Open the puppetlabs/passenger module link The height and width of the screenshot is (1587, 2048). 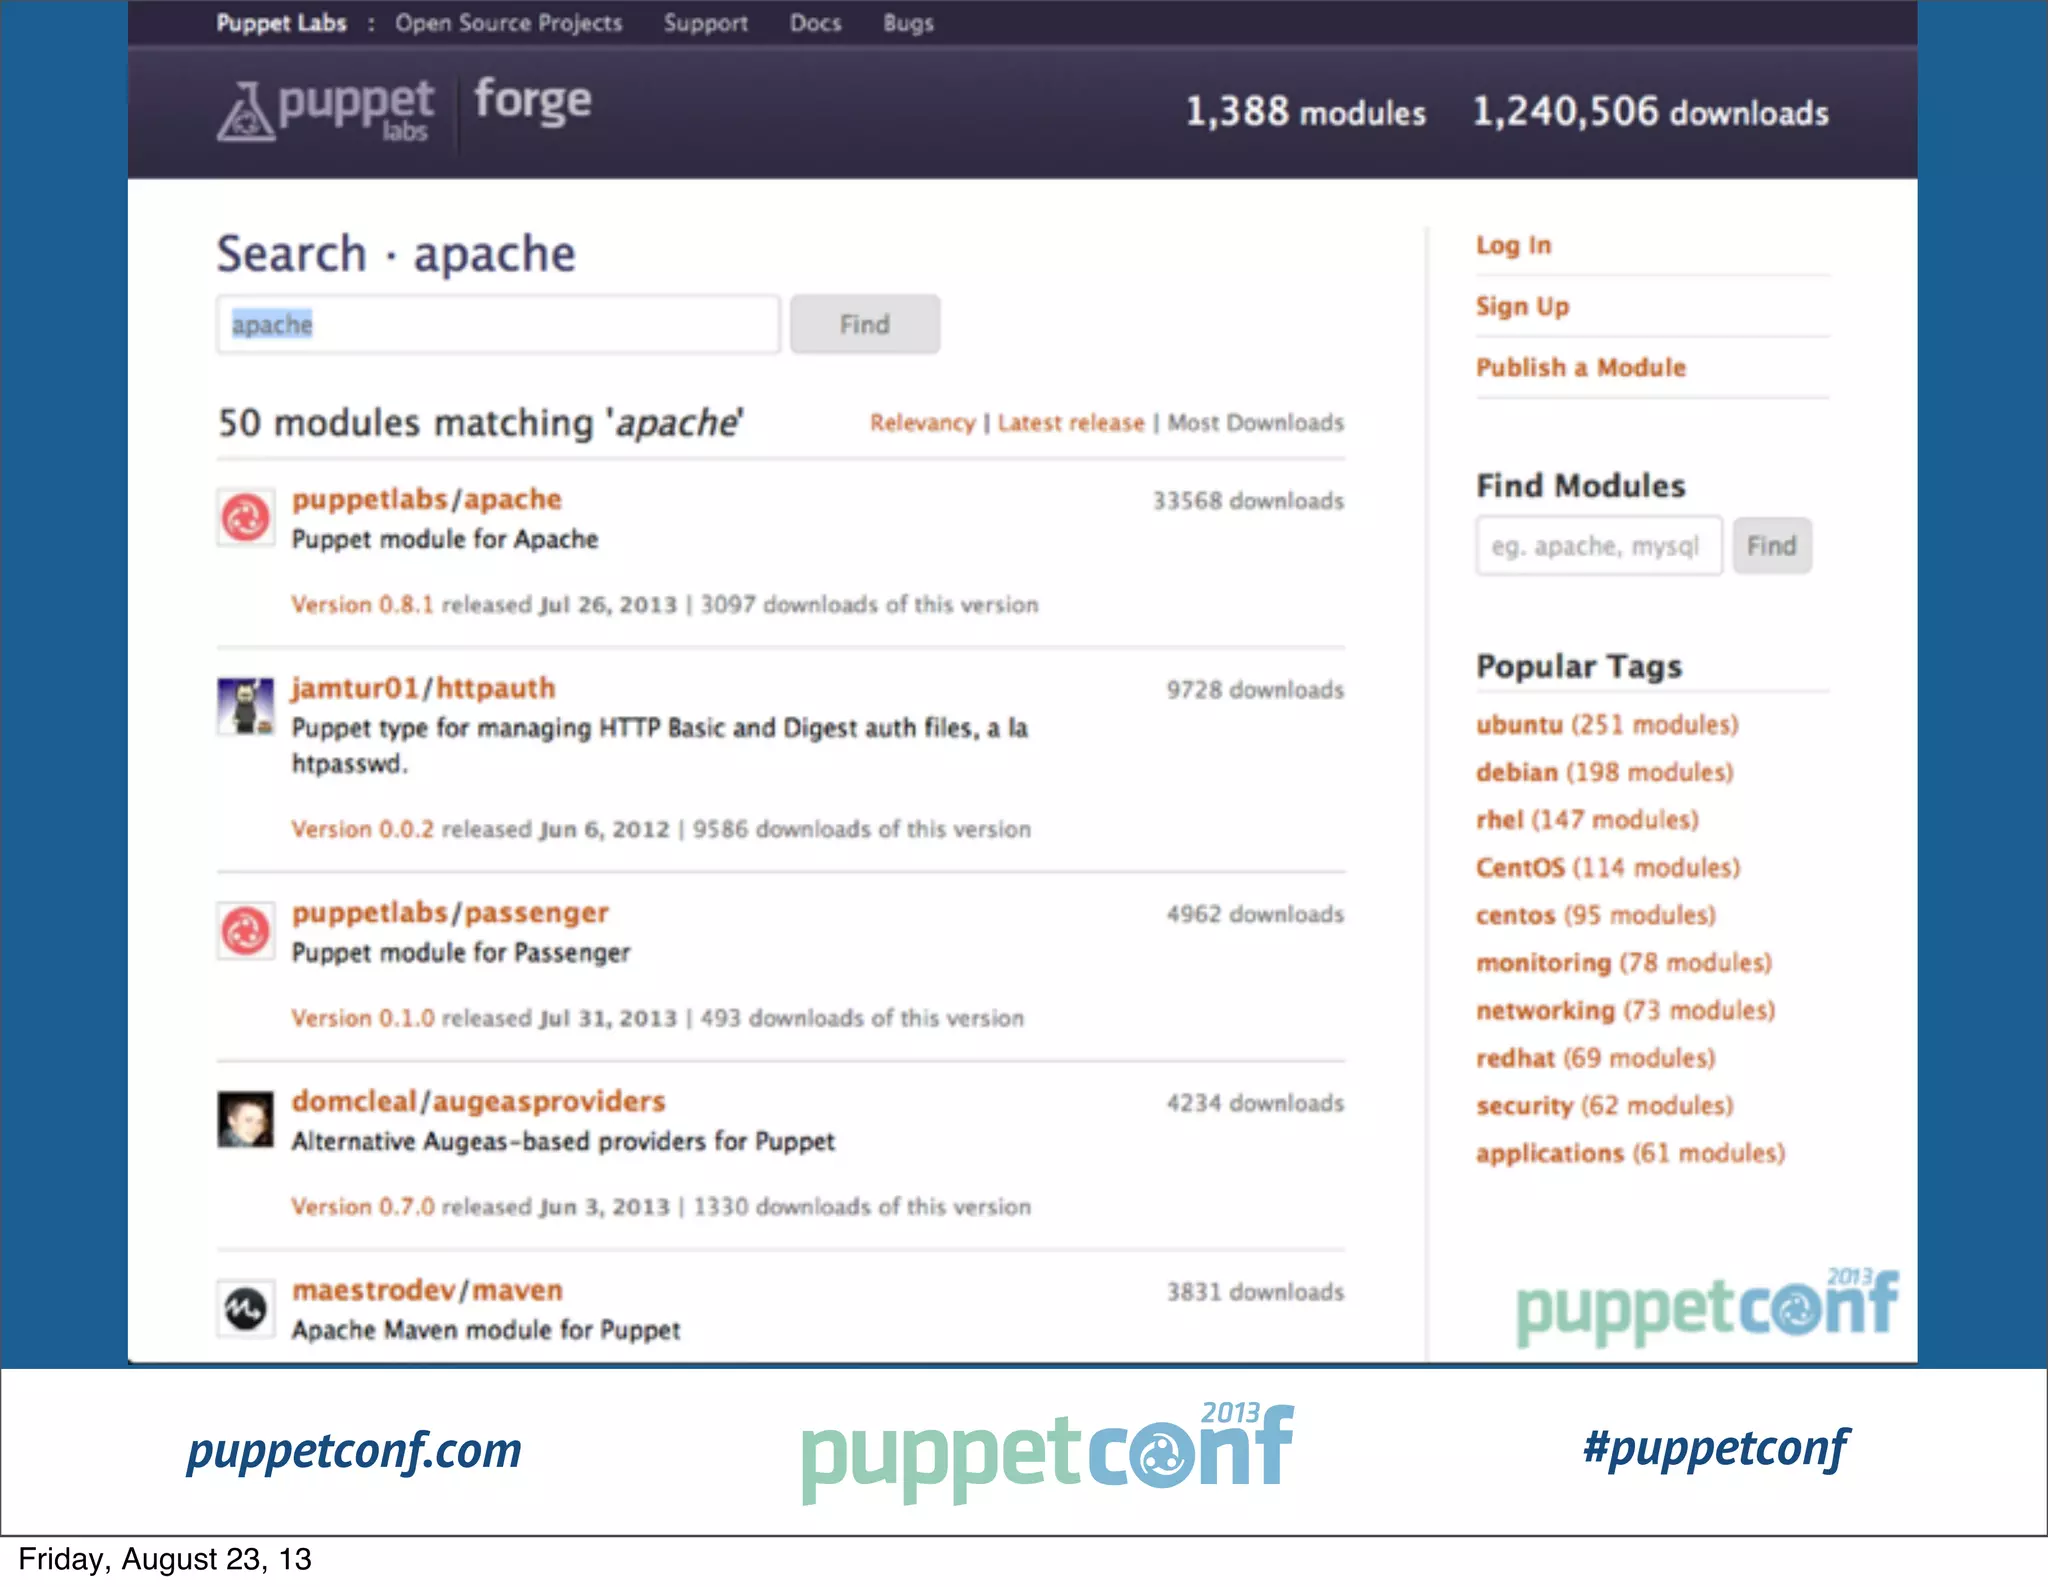450,913
